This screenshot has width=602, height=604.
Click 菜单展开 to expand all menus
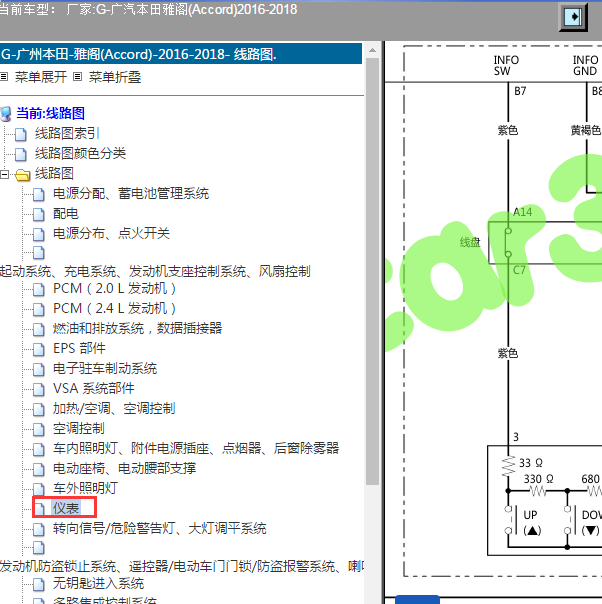[x=40, y=77]
